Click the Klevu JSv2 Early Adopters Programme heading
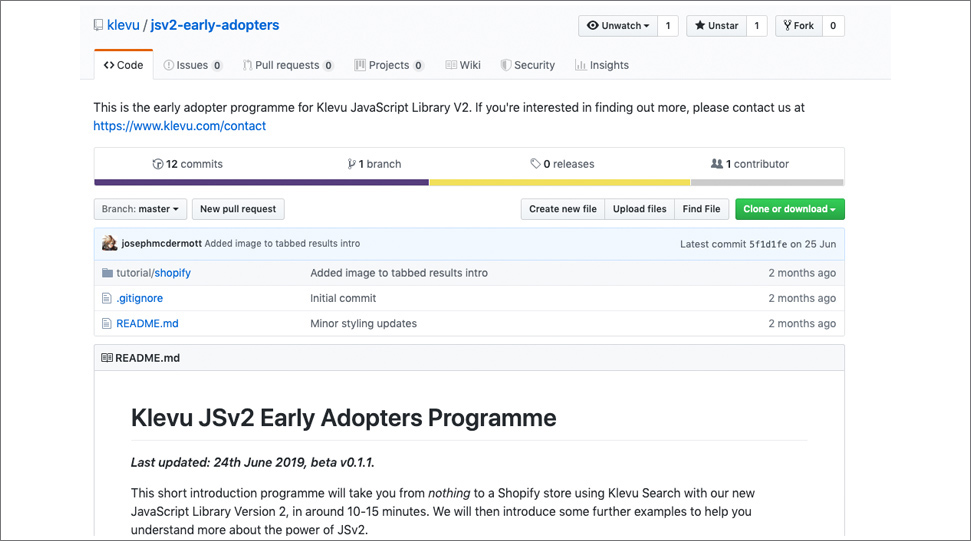The height and width of the screenshot is (541, 971). pos(344,418)
